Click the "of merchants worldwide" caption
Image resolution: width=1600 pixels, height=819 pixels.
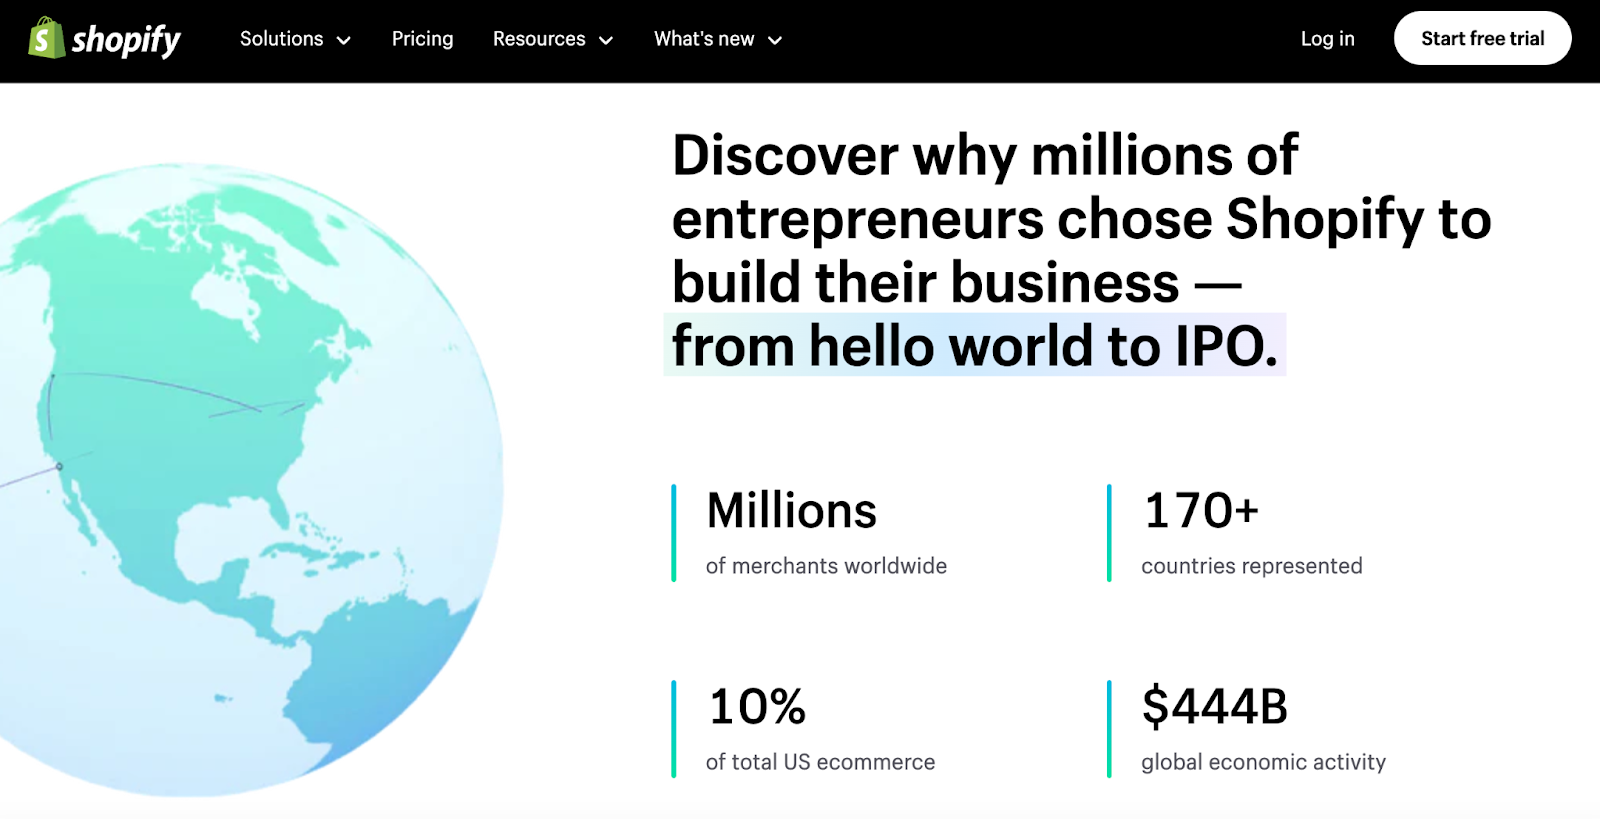coord(826,566)
